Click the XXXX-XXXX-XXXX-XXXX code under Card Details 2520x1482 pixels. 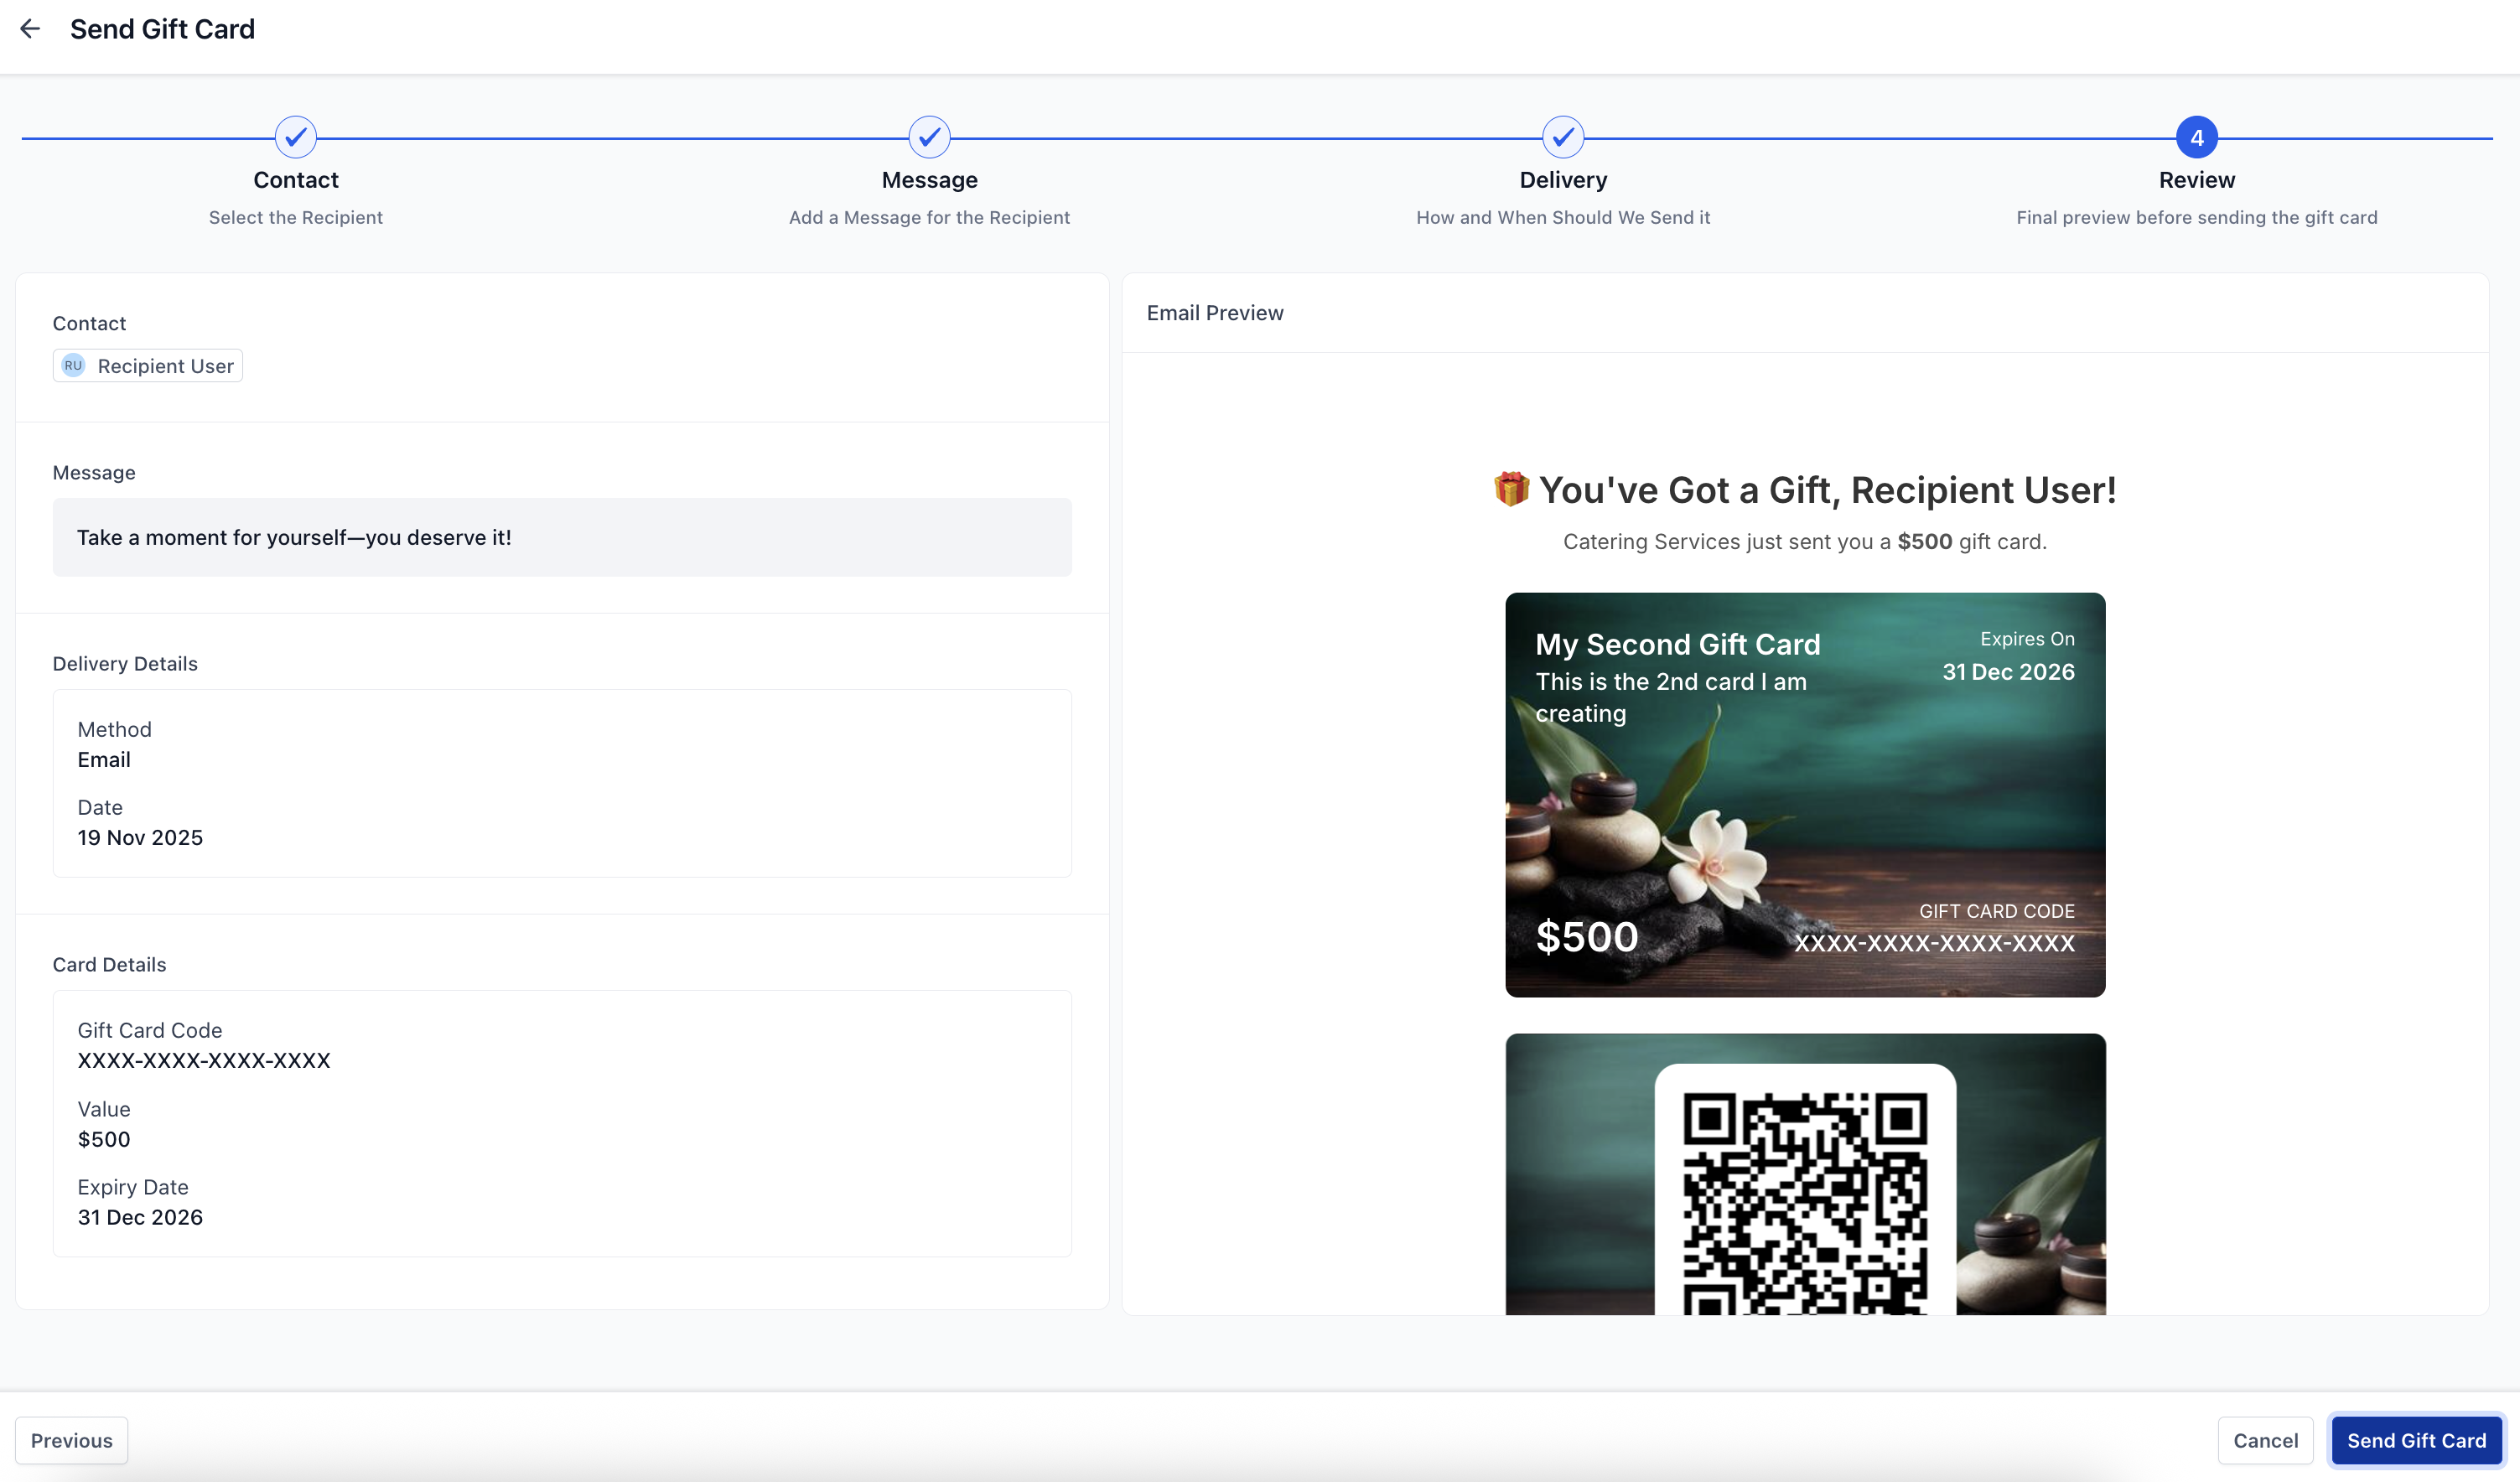204,1060
